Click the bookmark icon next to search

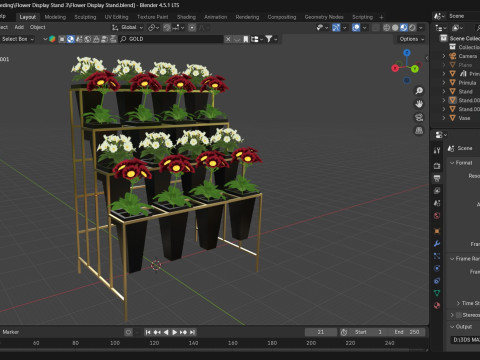[x=246, y=39]
